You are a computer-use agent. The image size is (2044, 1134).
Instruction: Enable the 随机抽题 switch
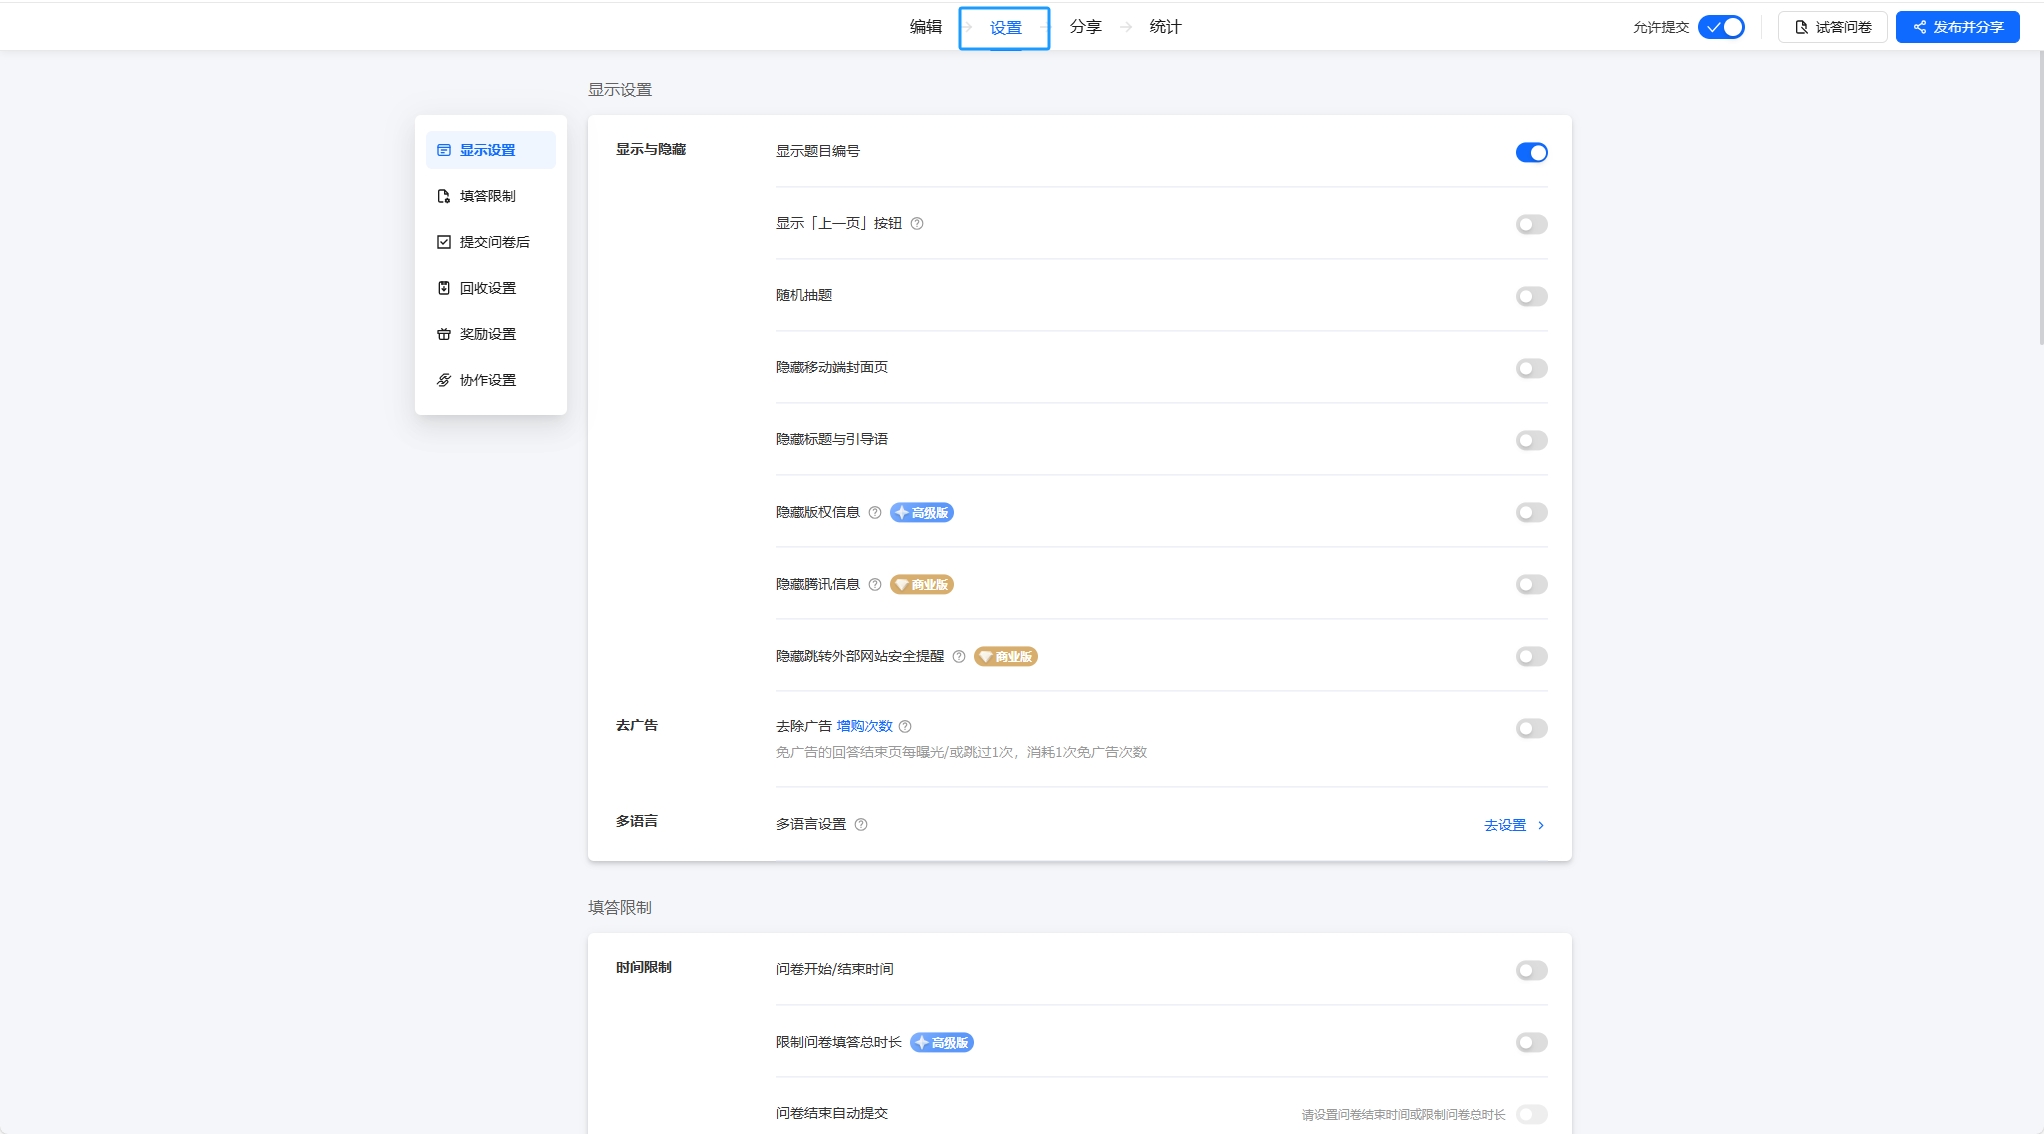click(1531, 296)
